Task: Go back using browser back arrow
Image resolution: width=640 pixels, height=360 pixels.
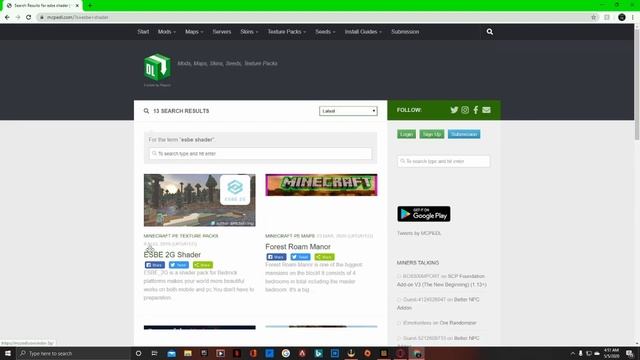Action: (7, 17)
